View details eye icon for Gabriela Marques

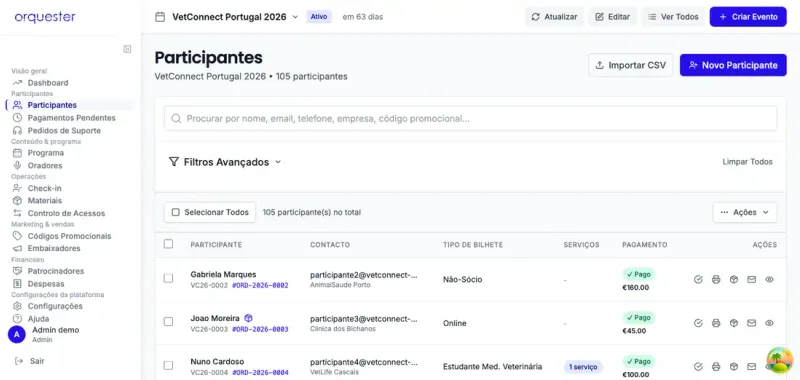[769, 280]
